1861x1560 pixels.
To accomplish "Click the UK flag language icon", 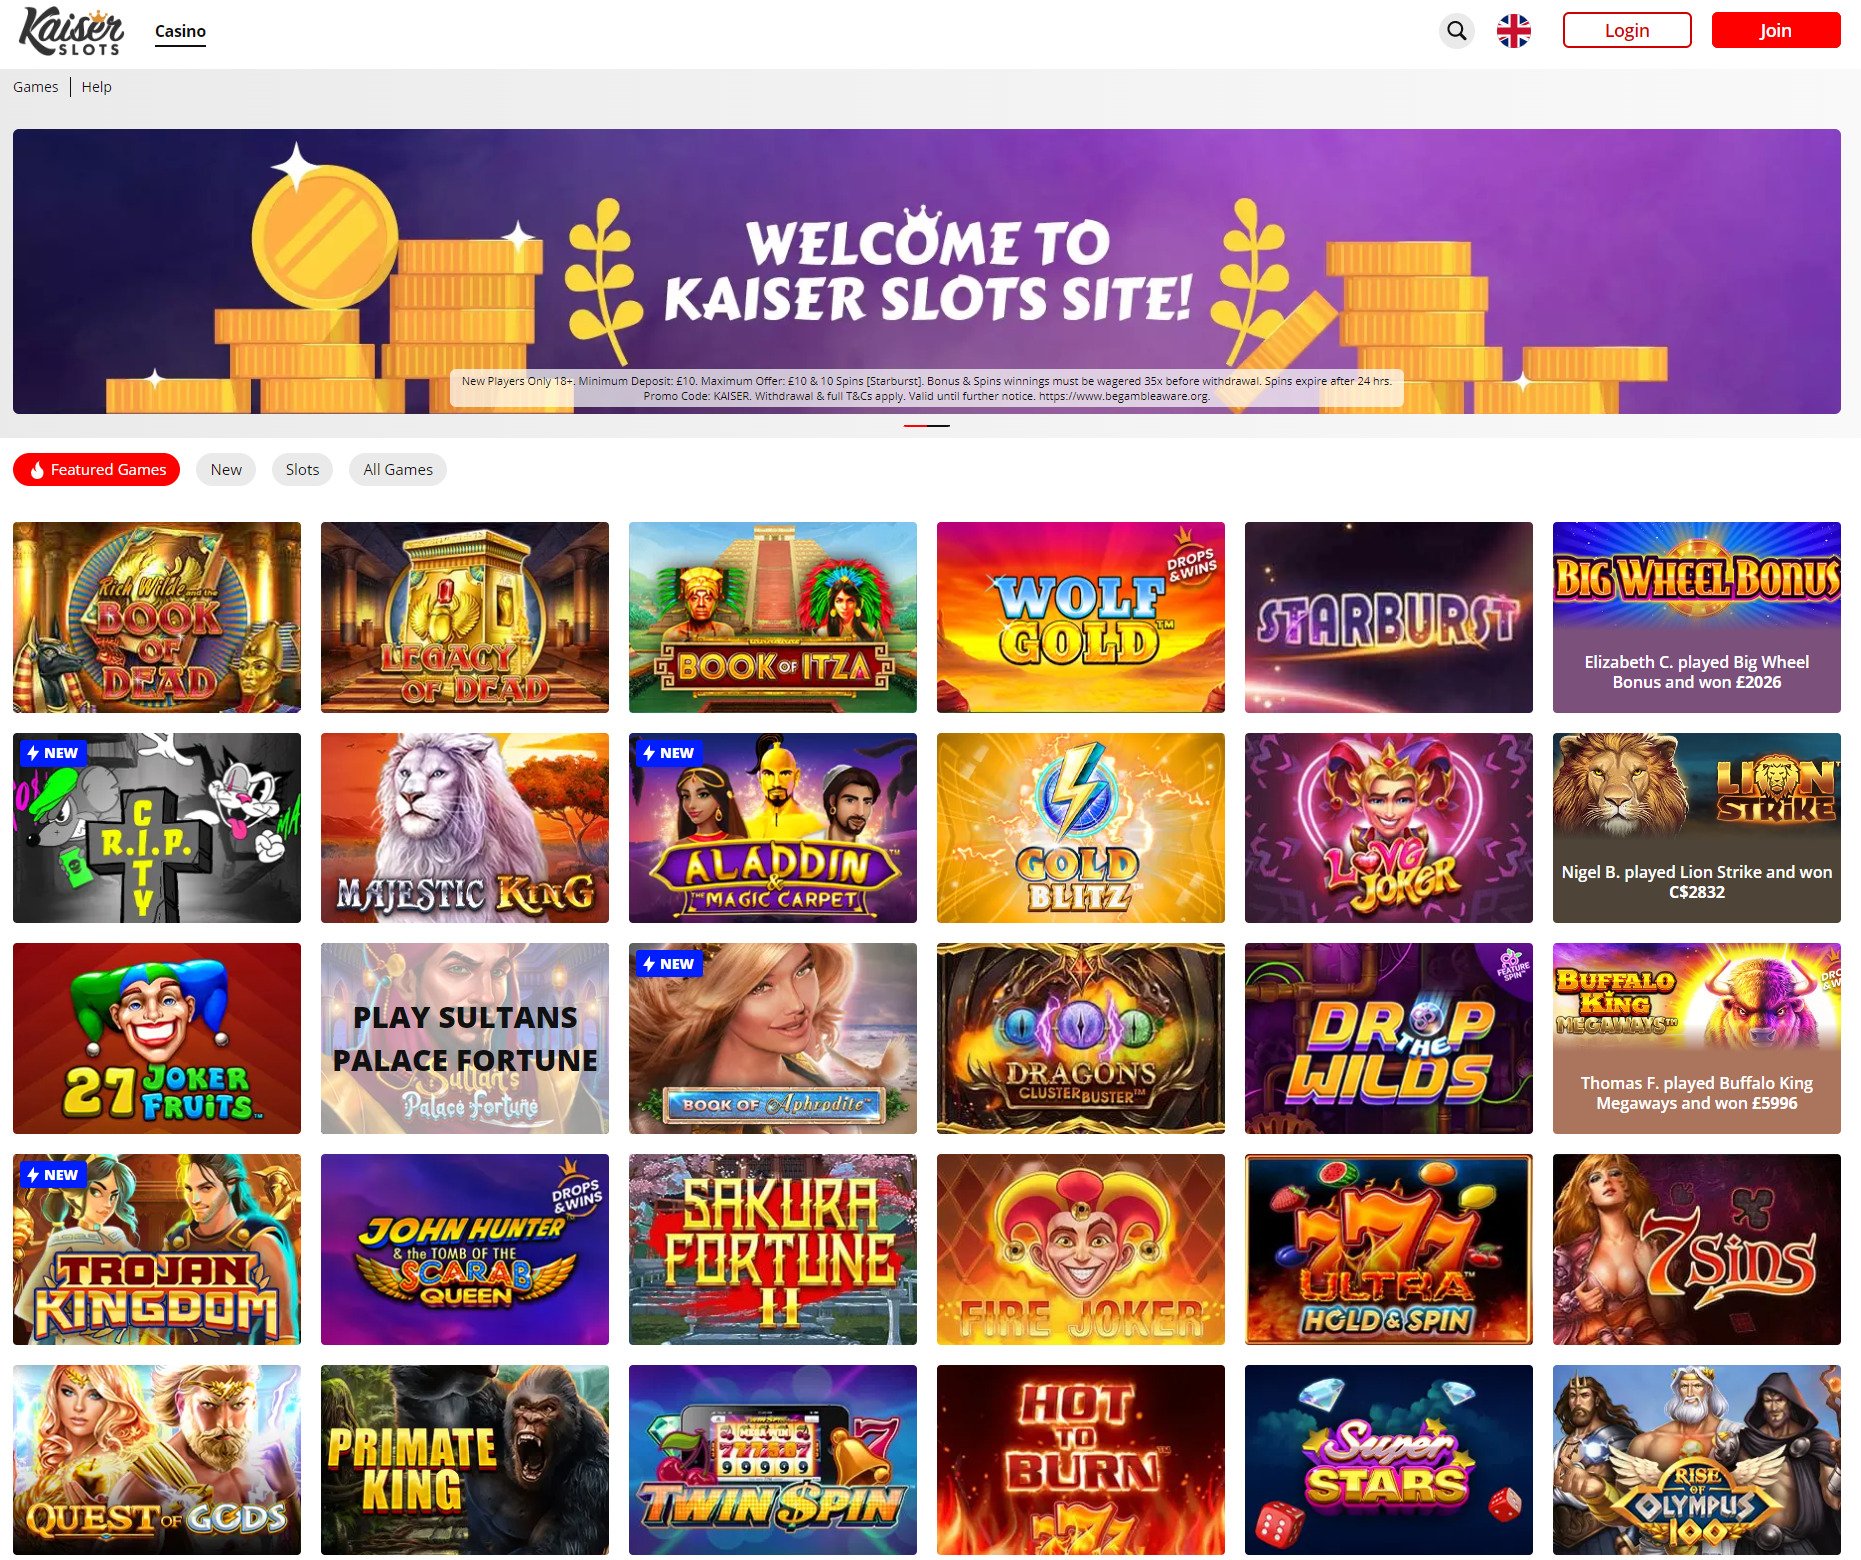I will 1513,31.
